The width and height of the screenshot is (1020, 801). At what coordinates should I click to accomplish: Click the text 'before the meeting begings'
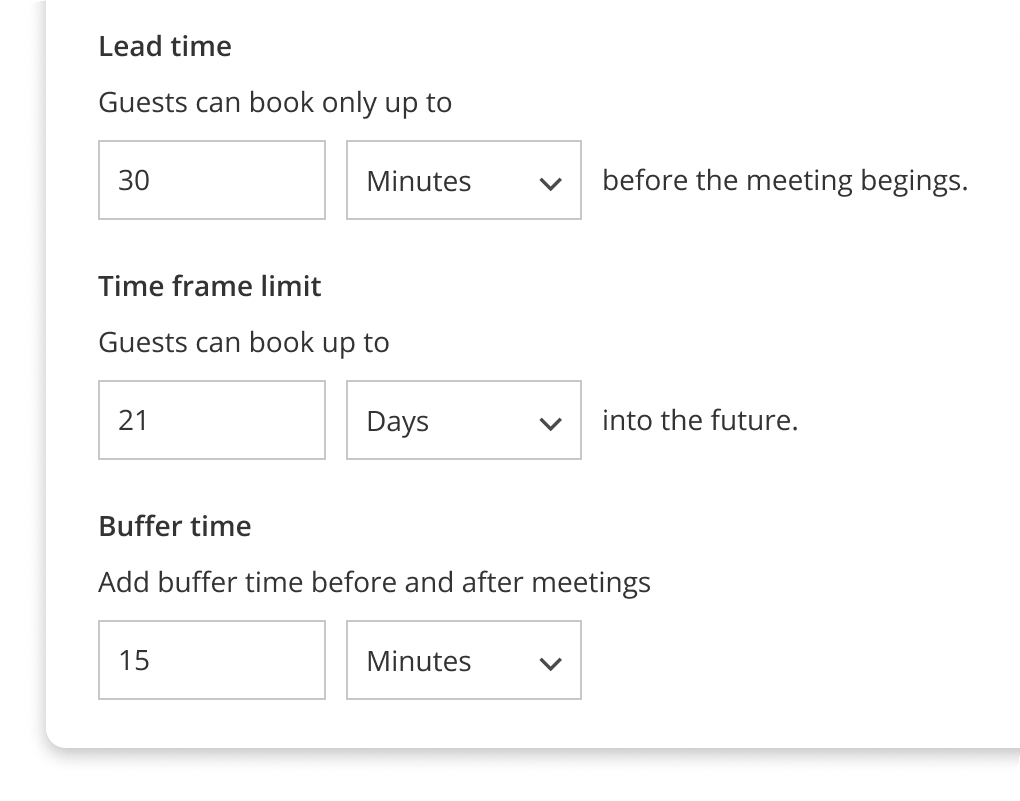[783, 180]
